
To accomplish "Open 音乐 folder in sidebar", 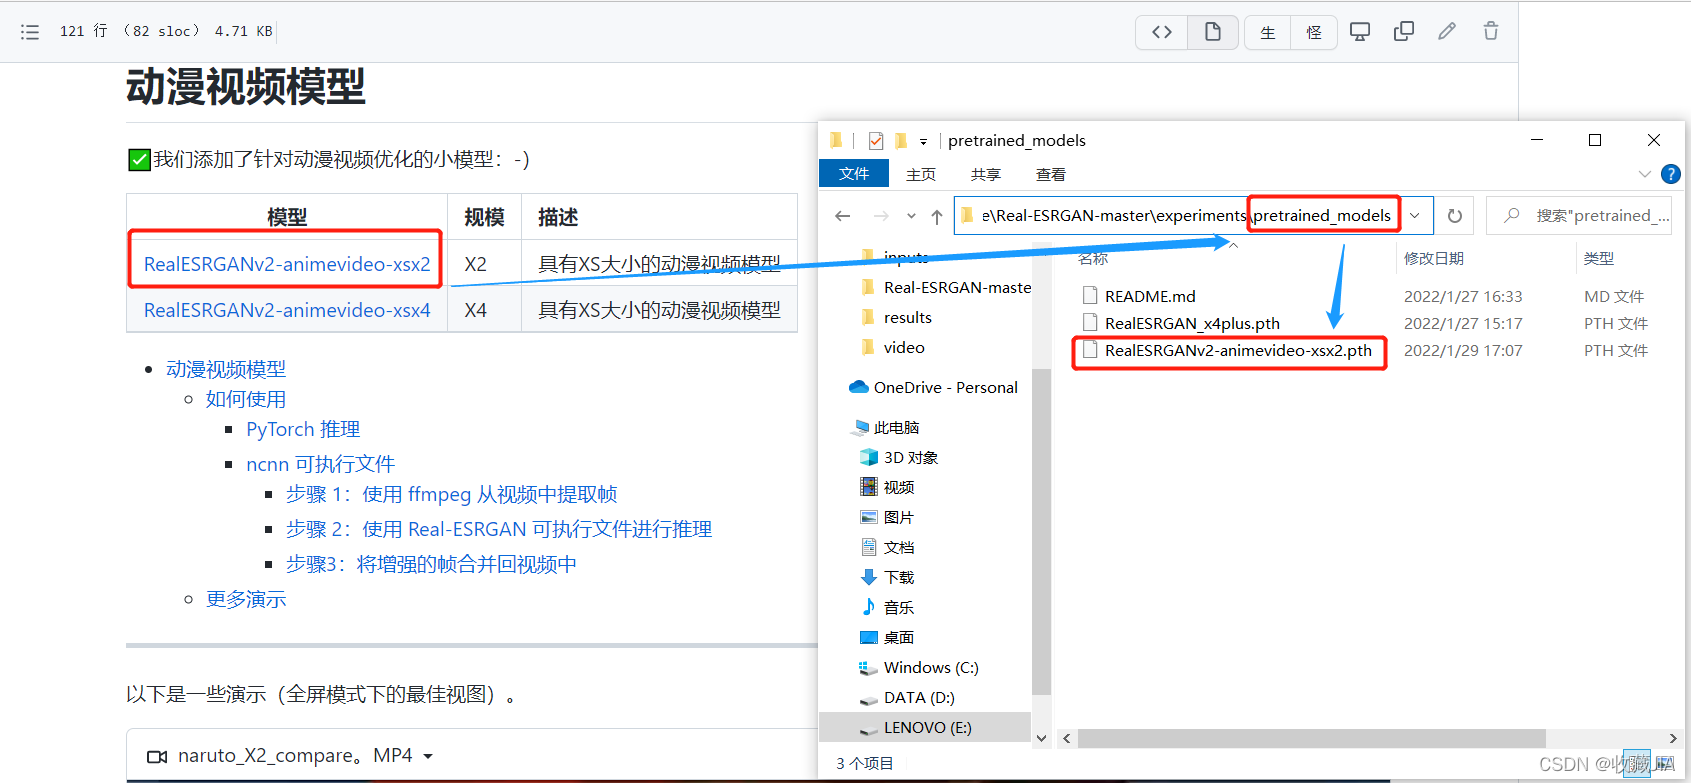I will tap(898, 608).
